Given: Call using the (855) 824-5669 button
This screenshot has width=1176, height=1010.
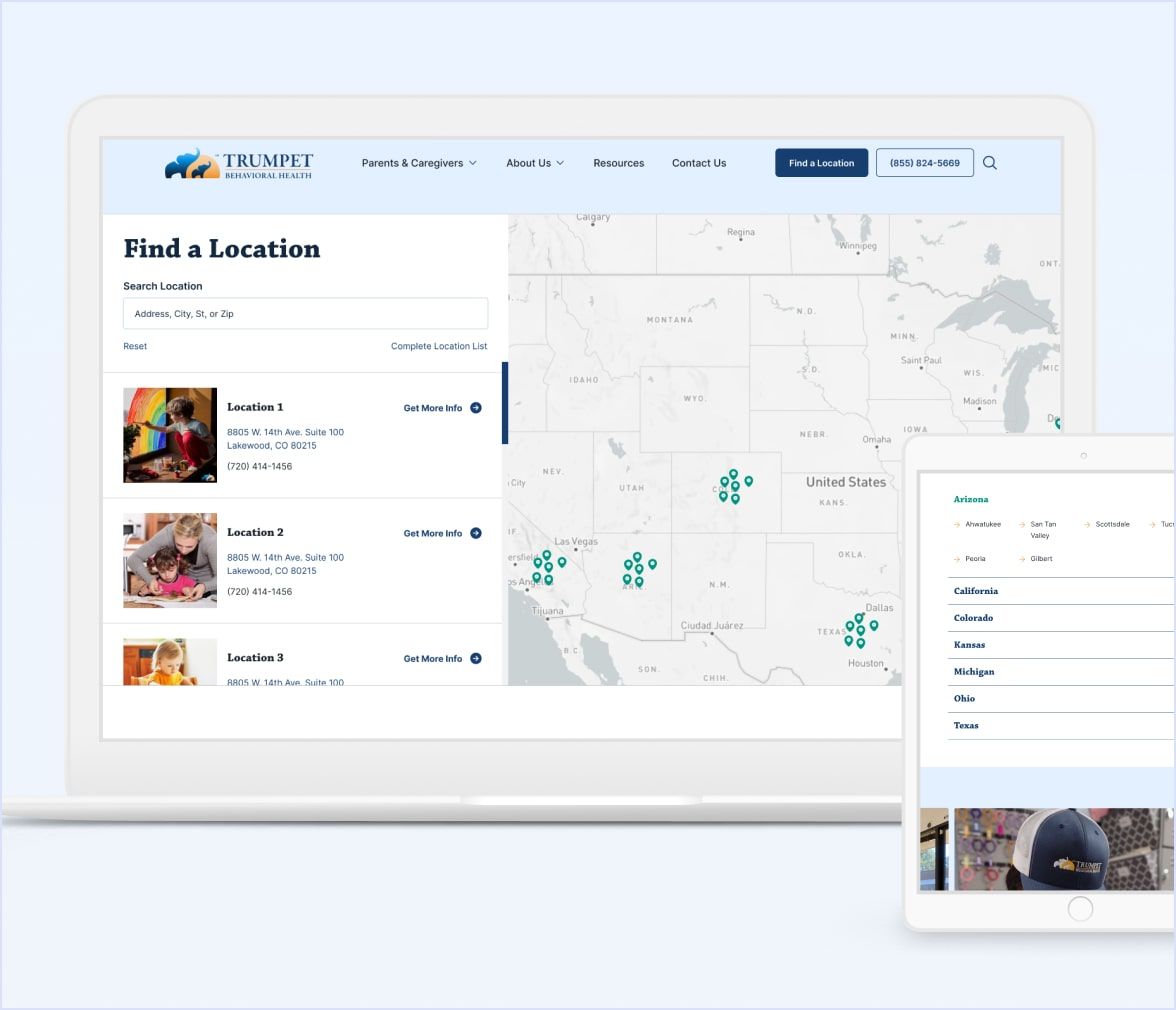Looking at the screenshot, I should point(925,163).
